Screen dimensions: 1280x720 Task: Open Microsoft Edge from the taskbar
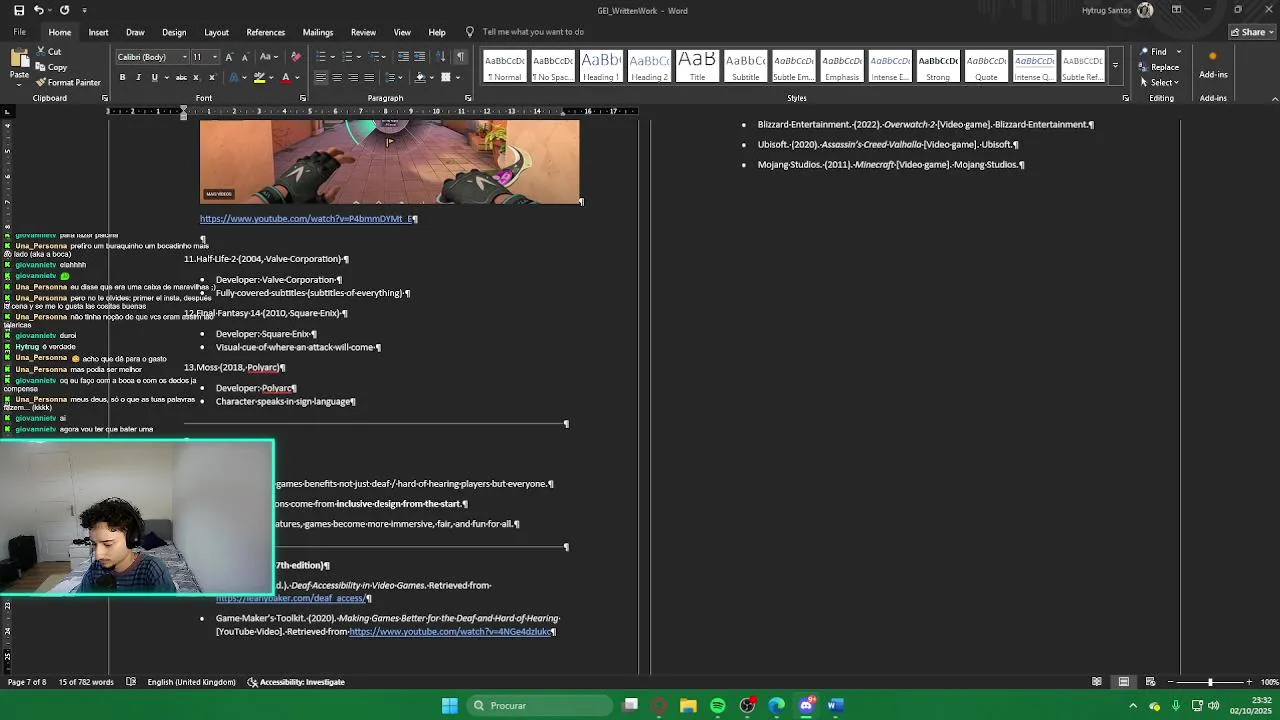pos(777,706)
